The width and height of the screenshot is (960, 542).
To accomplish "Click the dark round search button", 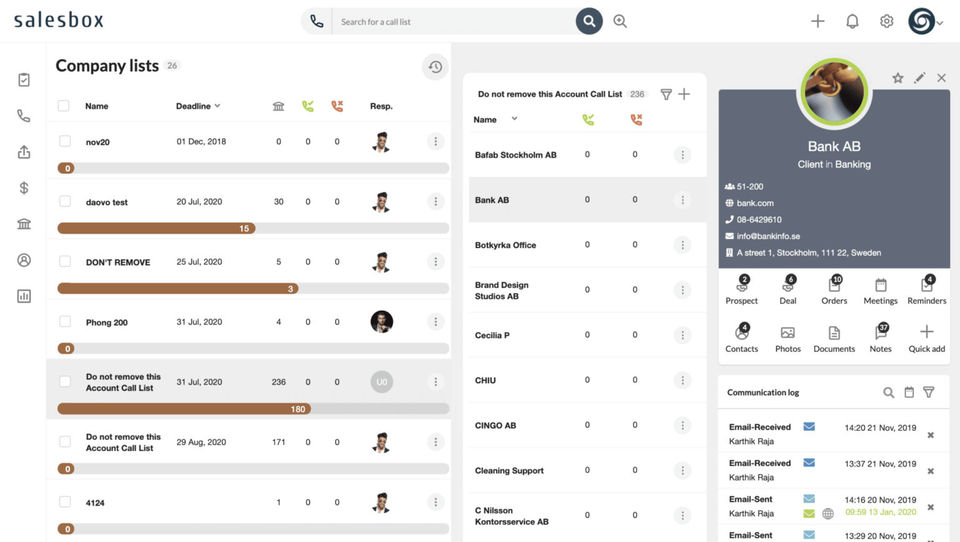I will pyautogui.click(x=589, y=21).
